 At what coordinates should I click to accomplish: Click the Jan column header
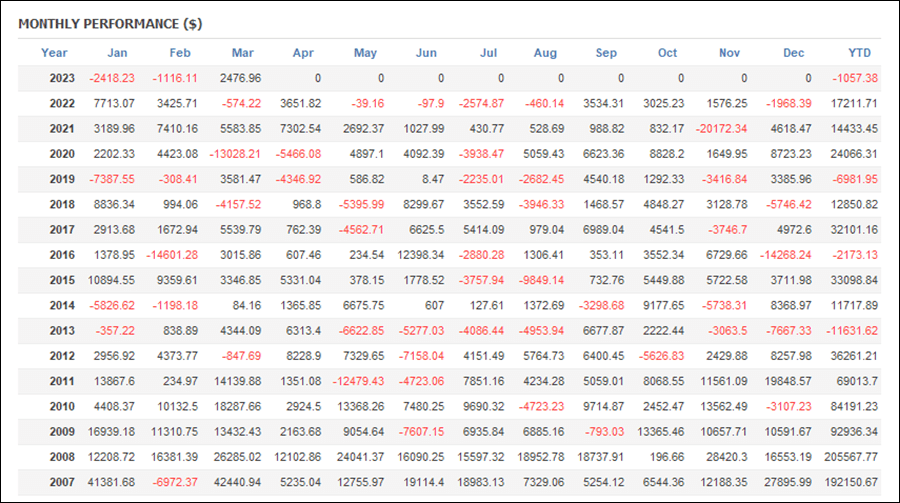[117, 53]
